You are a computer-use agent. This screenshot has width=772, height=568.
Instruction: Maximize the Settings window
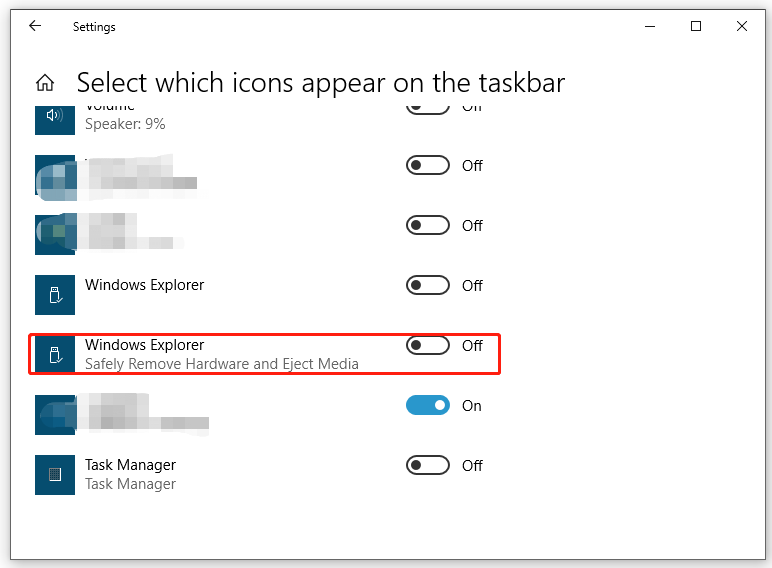696,27
